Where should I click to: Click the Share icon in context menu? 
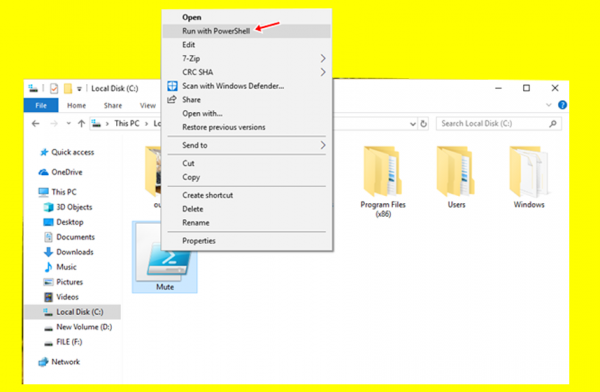pyautogui.click(x=172, y=100)
